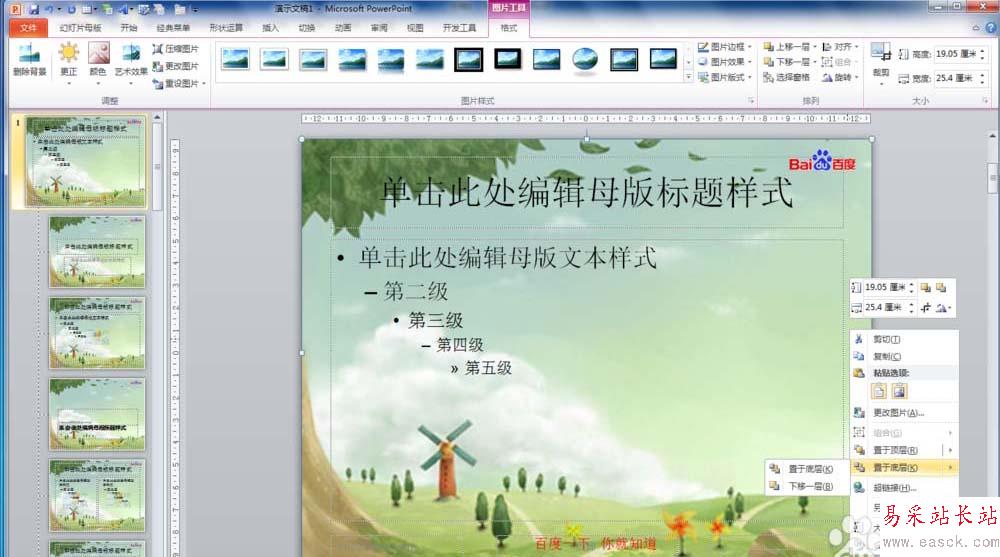Switch to Slide Master (幻灯片母板) tab
Screen dimensions: 1000x557
coord(80,28)
